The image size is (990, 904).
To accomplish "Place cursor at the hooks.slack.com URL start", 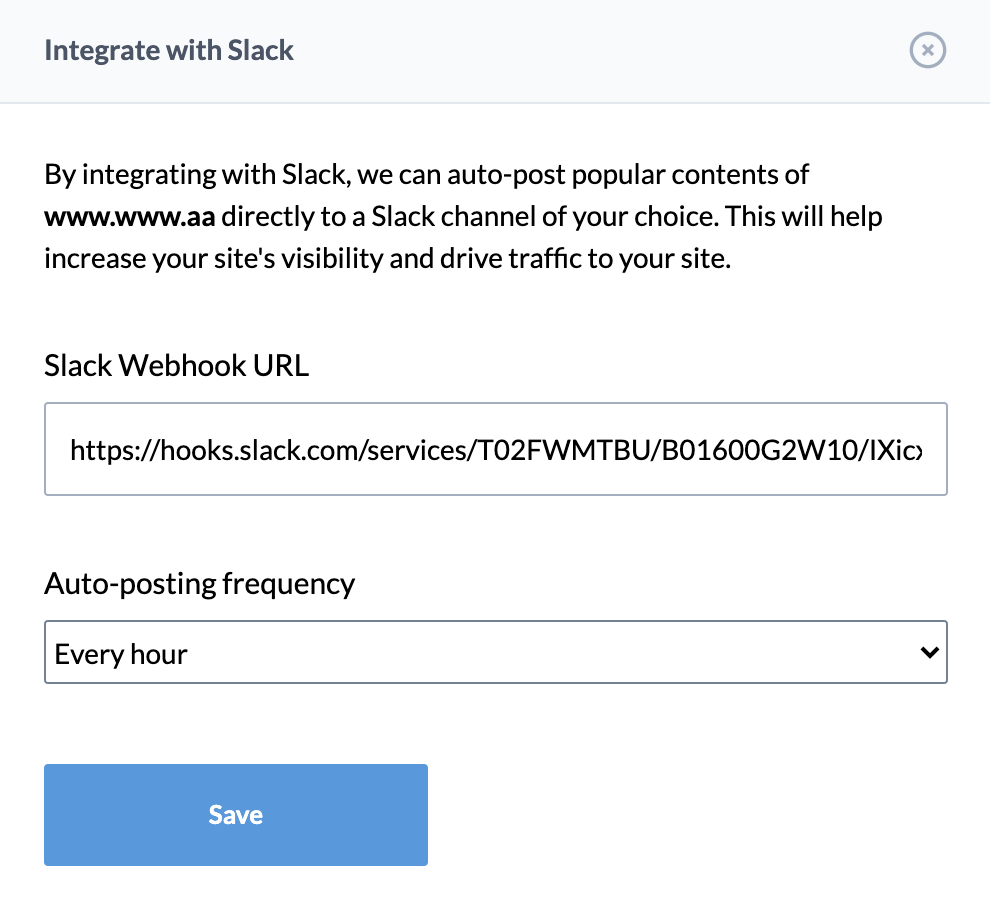I will 71,450.
